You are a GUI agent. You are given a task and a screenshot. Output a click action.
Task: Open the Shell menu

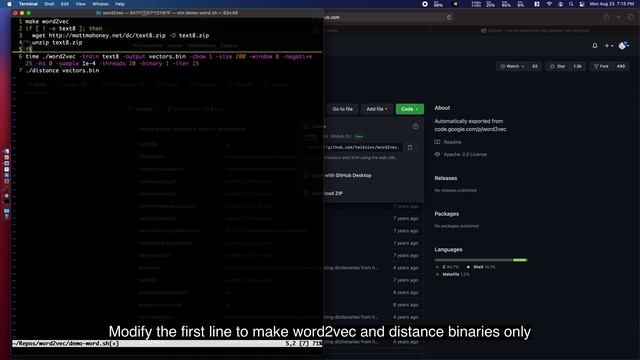(x=49, y=4)
